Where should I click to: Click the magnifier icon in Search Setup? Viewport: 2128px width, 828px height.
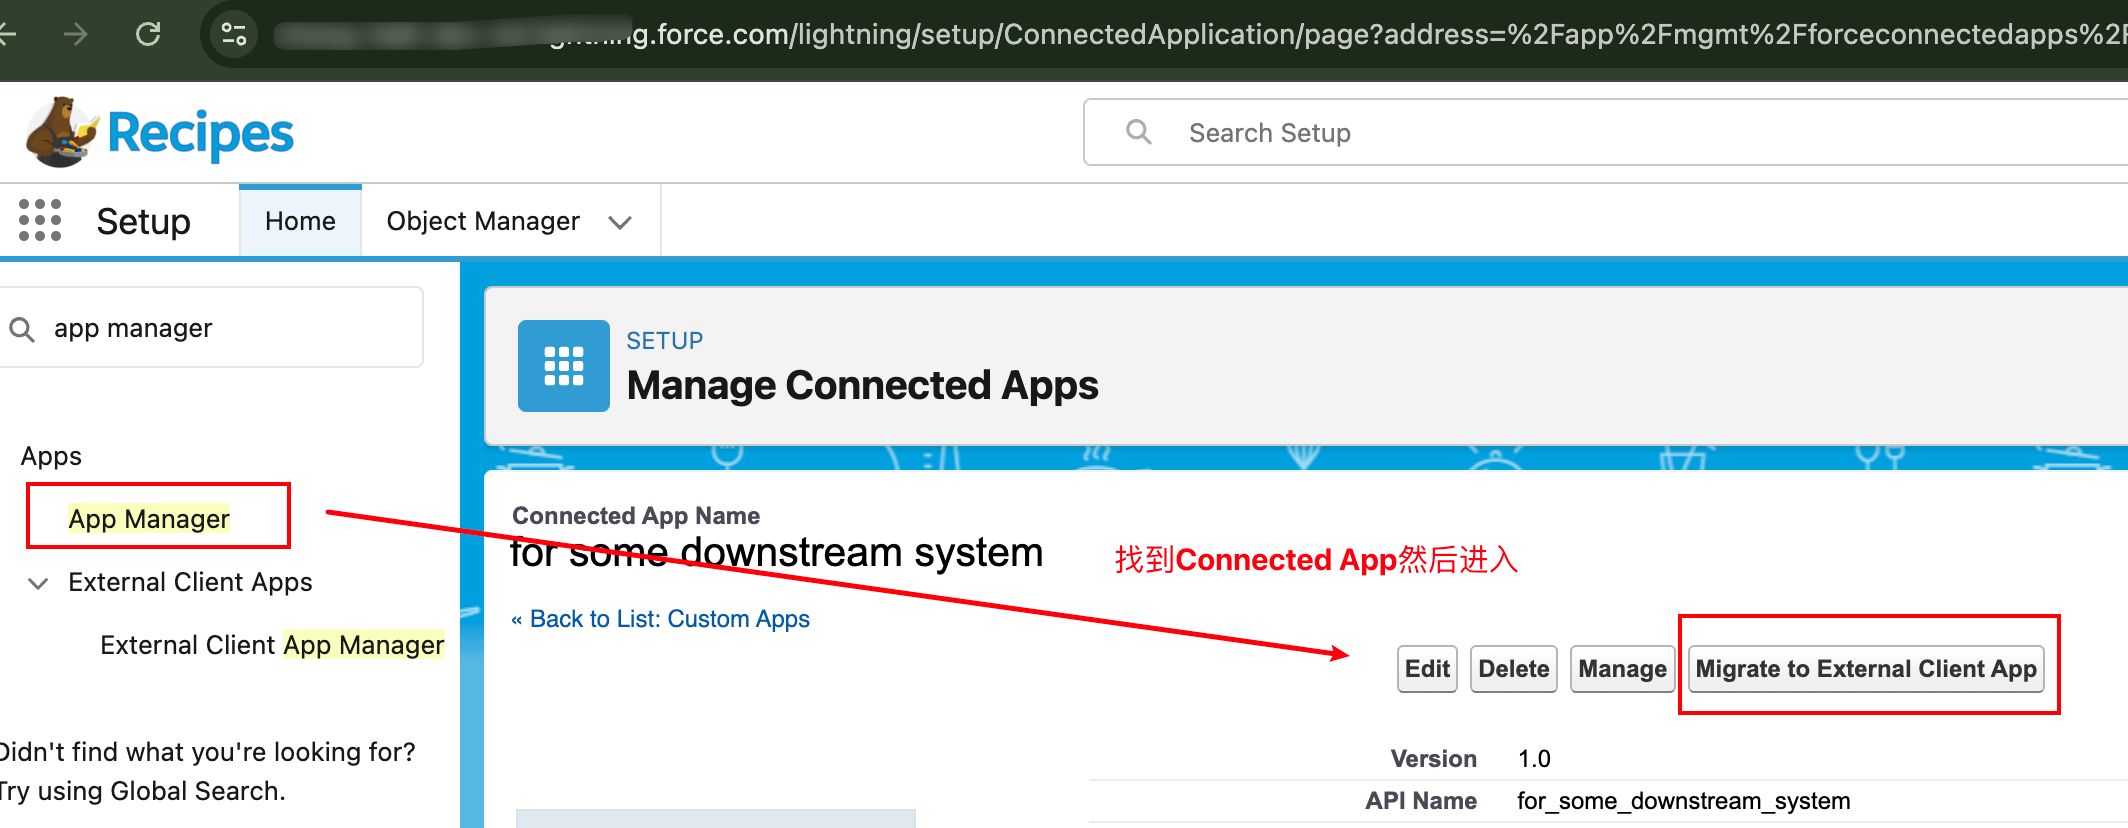coord(1138,132)
